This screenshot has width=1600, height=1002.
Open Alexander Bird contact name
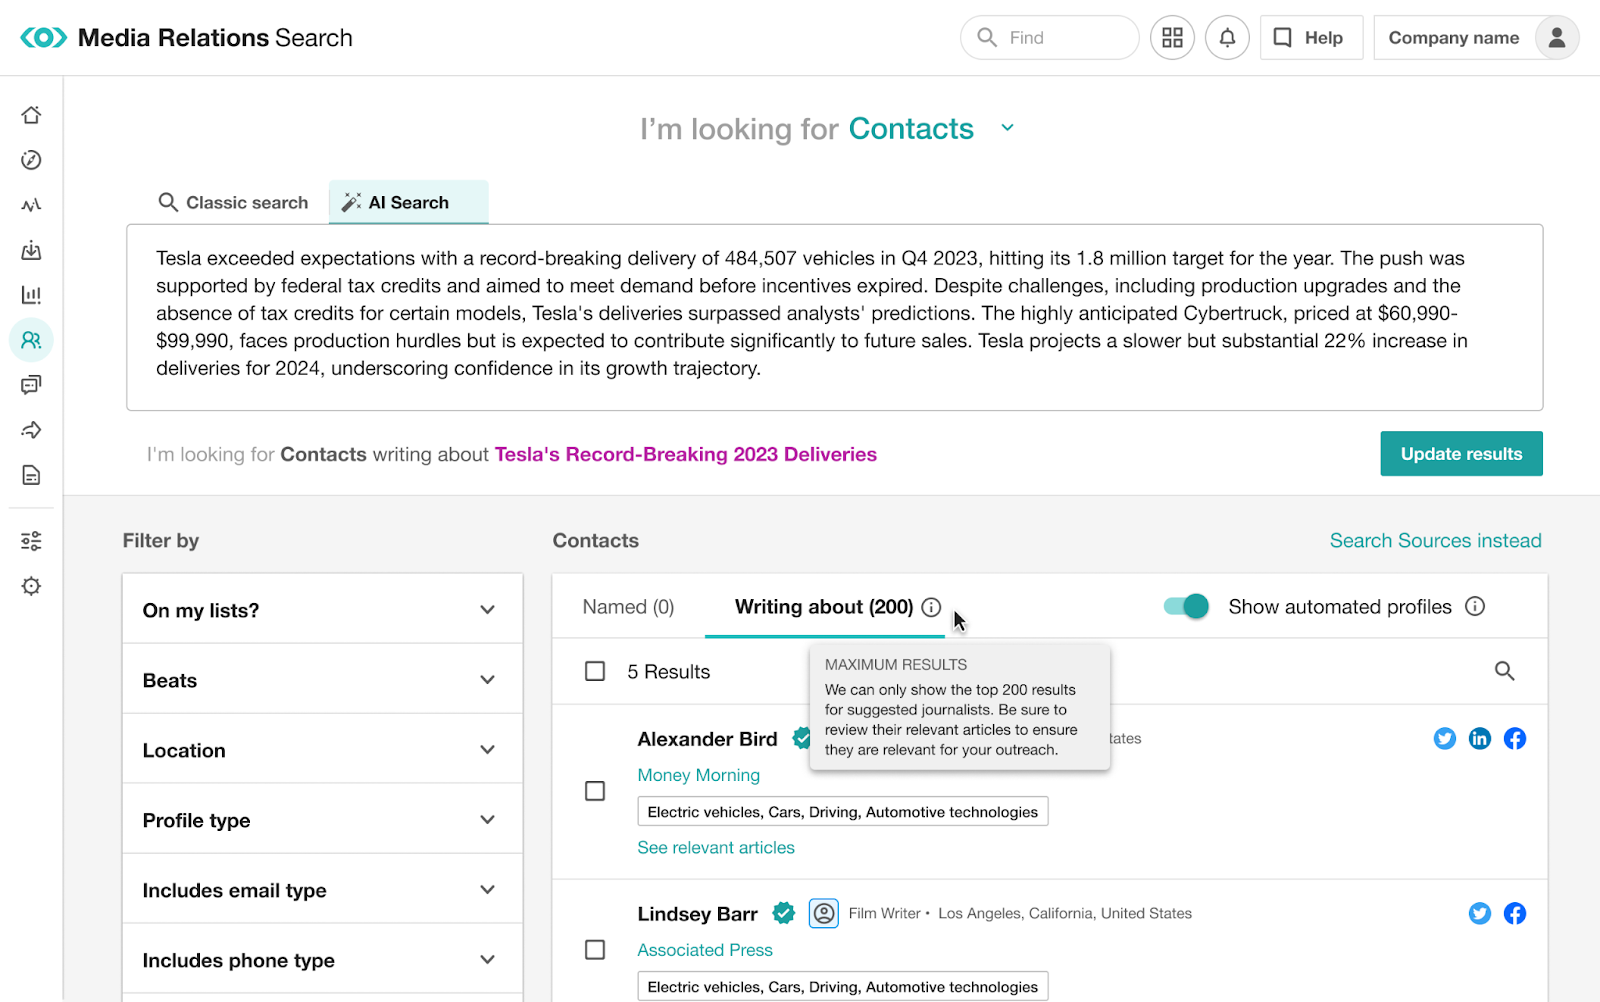click(707, 739)
